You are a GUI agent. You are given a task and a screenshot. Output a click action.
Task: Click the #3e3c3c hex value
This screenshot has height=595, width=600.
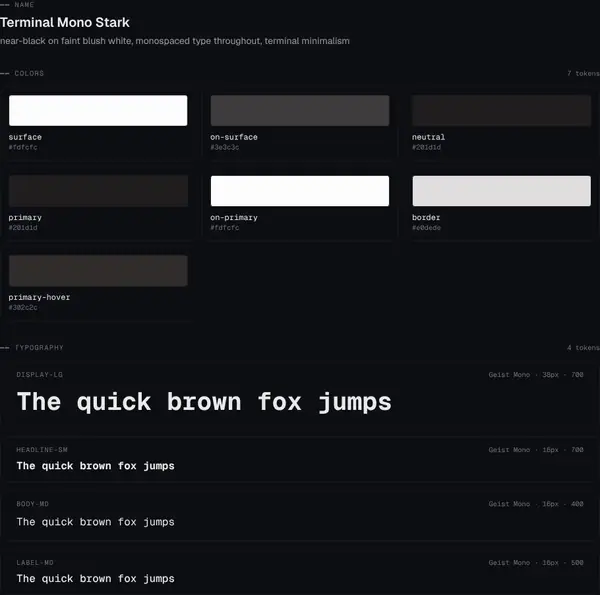tap(225, 147)
